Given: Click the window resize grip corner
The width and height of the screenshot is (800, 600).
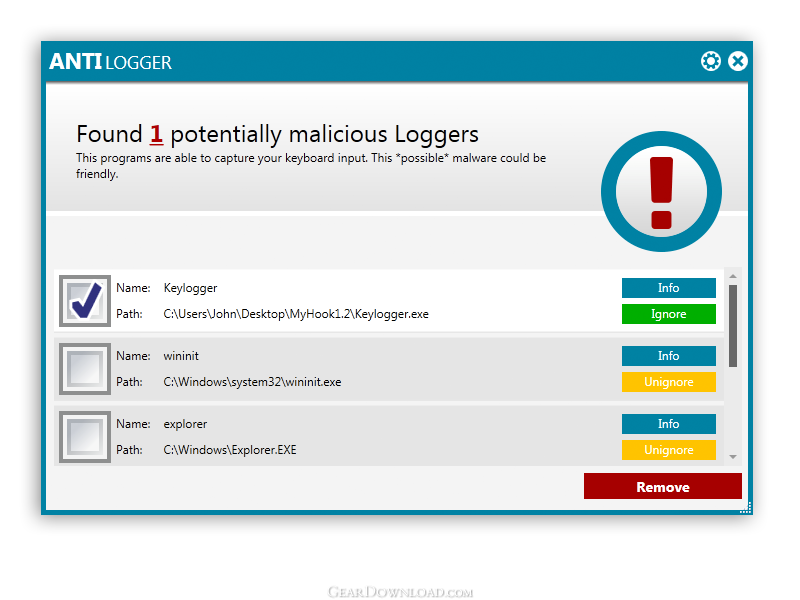Looking at the screenshot, I should pyautogui.click(x=746, y=508).
